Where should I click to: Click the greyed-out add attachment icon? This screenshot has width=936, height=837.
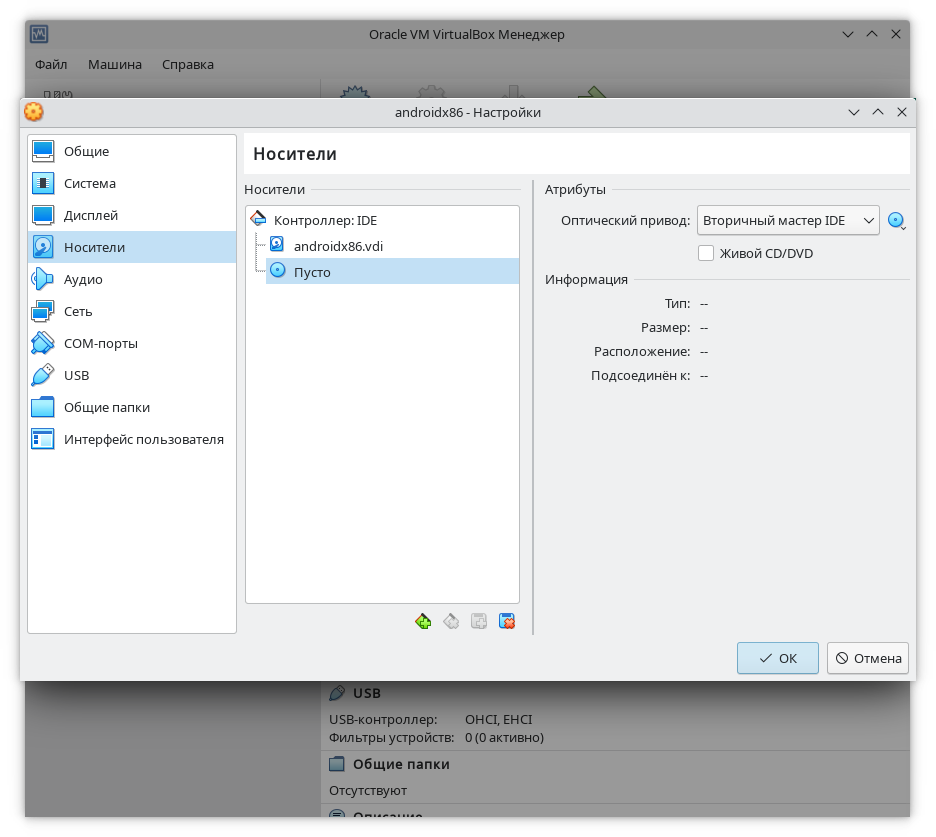479,621
